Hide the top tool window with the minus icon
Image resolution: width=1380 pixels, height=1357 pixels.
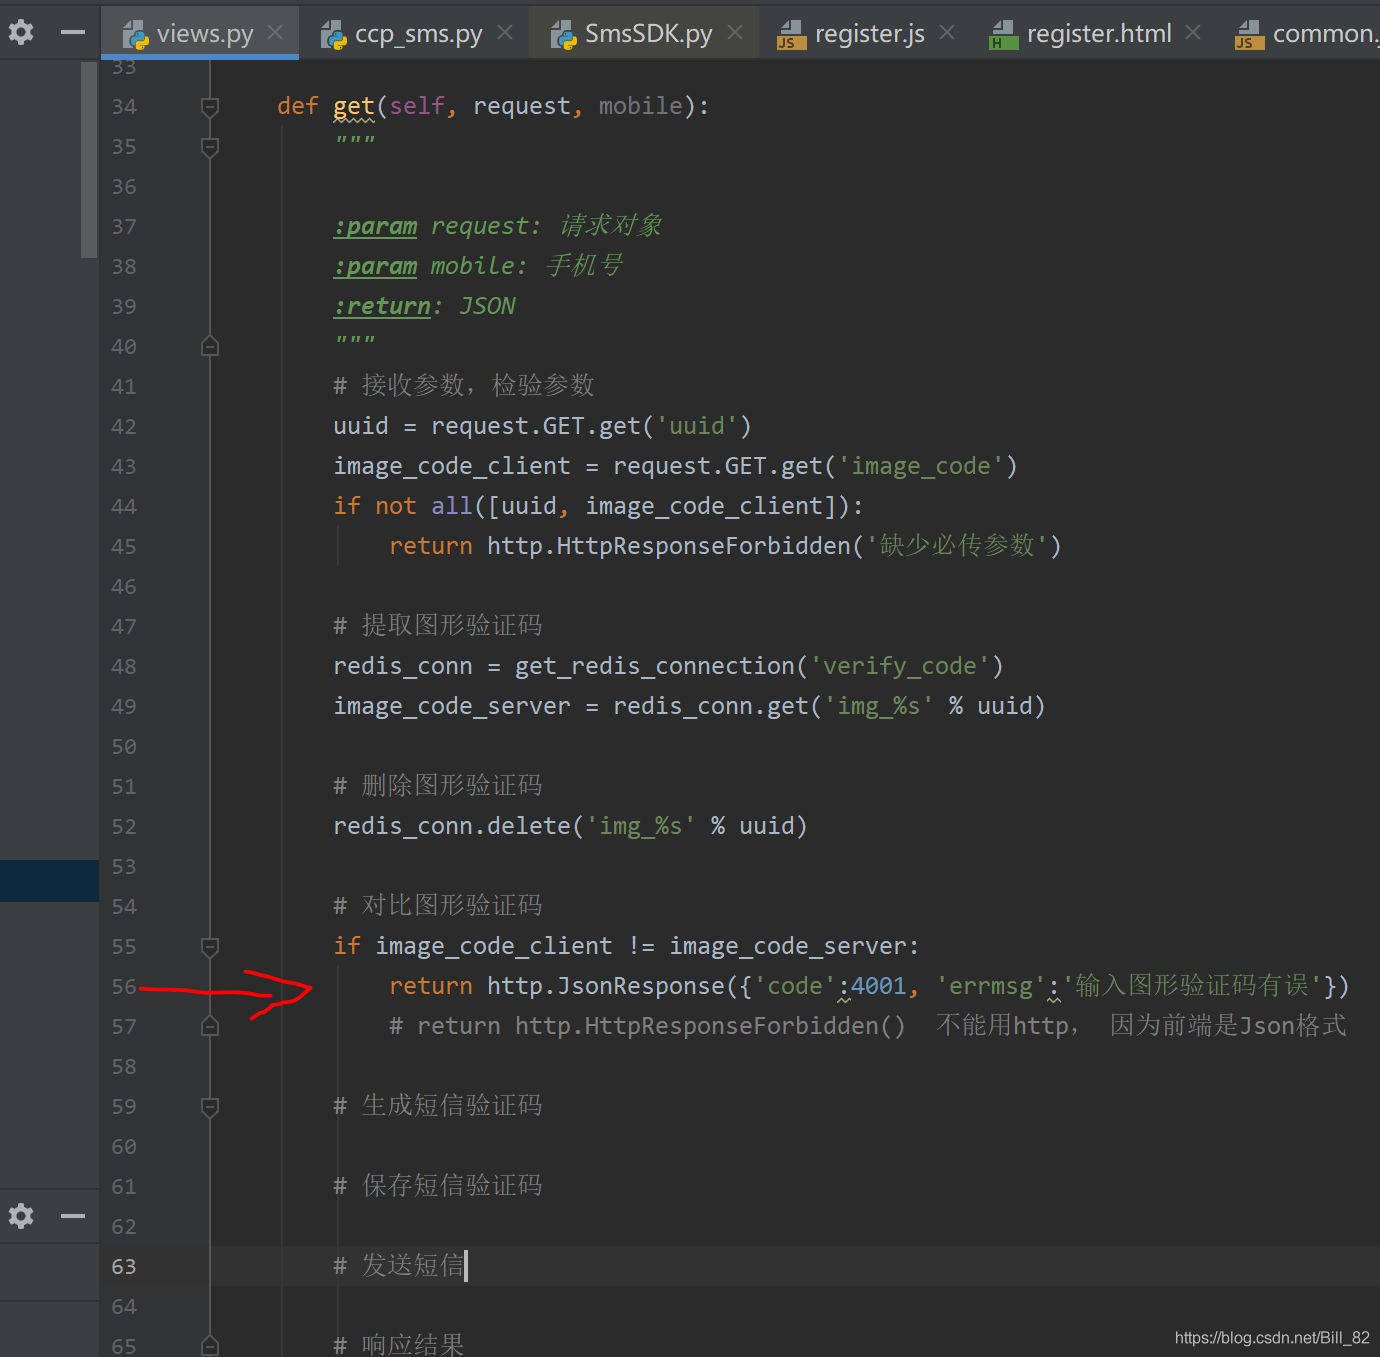73,33
